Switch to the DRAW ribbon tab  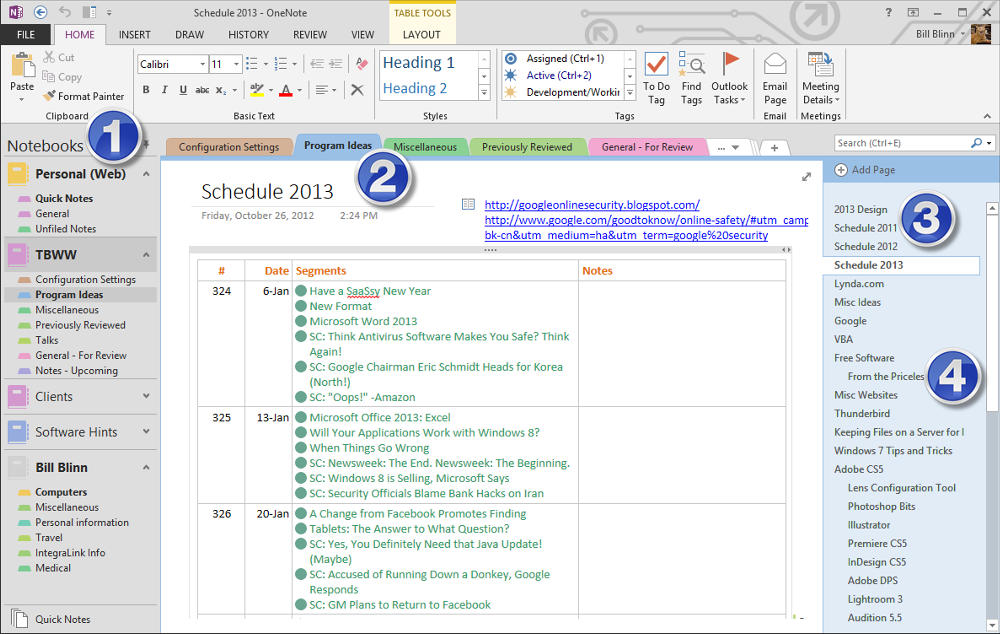pyautogui.click(x=189, y=35)
